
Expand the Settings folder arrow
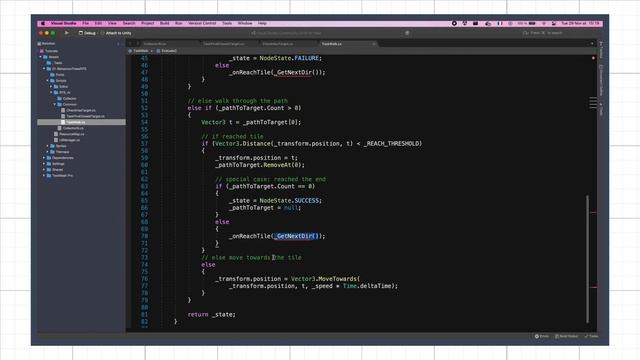click(x=44, y=164)
